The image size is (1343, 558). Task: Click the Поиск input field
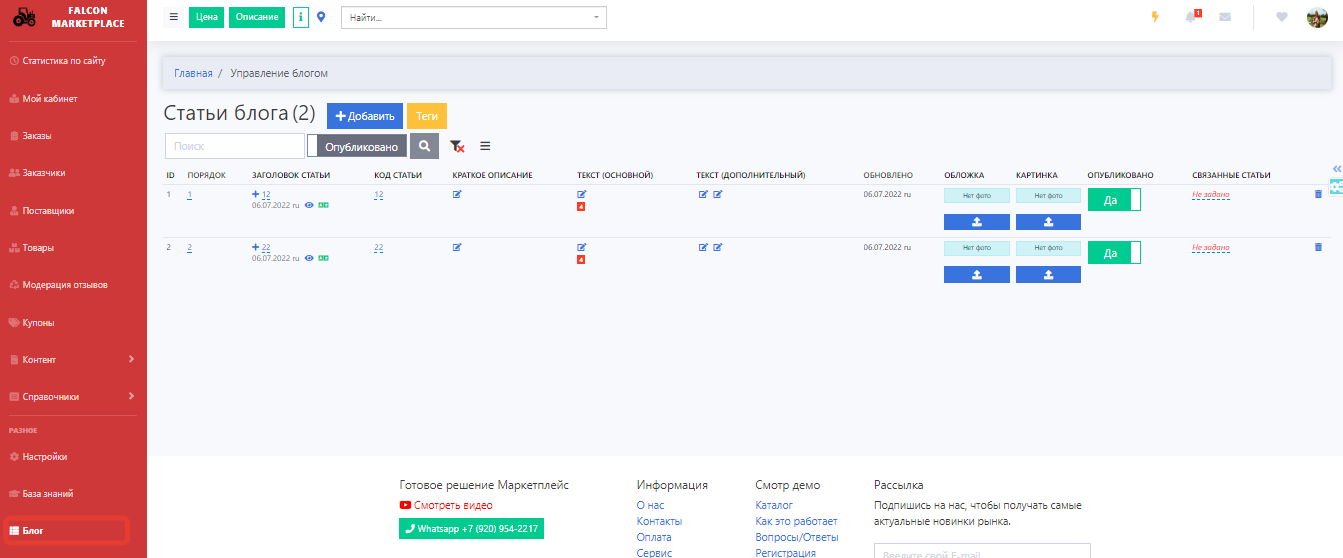click(234, 146)
